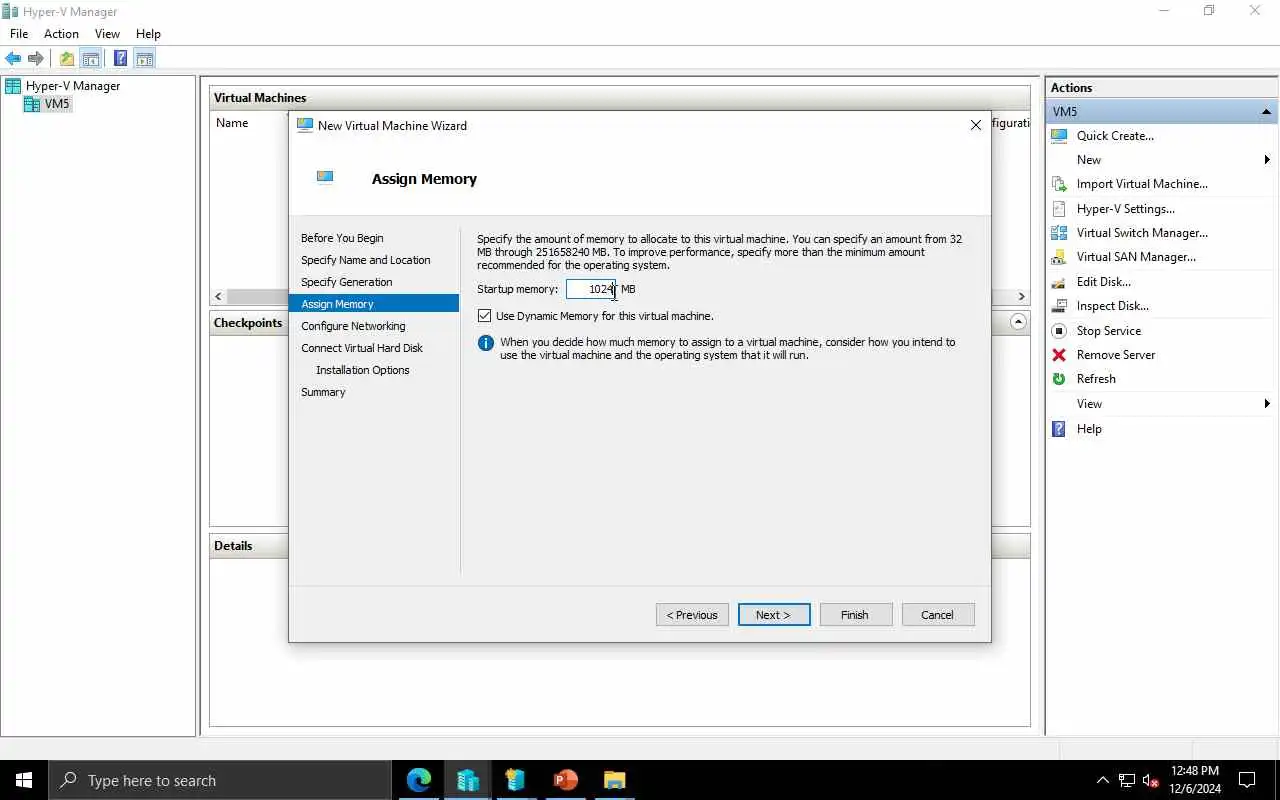This screenshot has height=800, width=1280.
Task: Go to Summary wizard step
Action: coord(323,392)
